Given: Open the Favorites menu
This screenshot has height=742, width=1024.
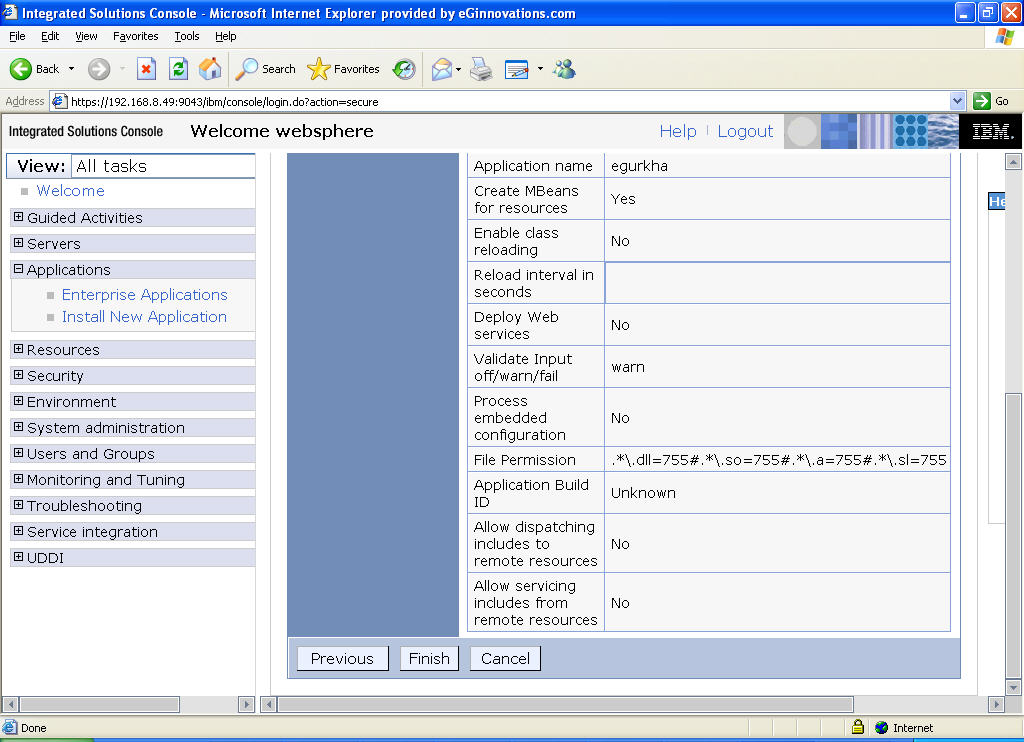Looking at the screenshot, I should click(x=135, y=36).
